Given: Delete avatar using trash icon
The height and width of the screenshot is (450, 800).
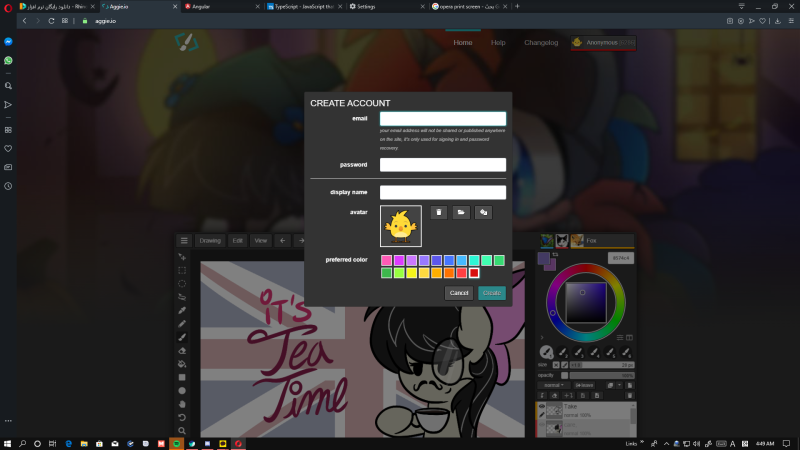Looking at the screenshot, I should [x=439, y=212].
